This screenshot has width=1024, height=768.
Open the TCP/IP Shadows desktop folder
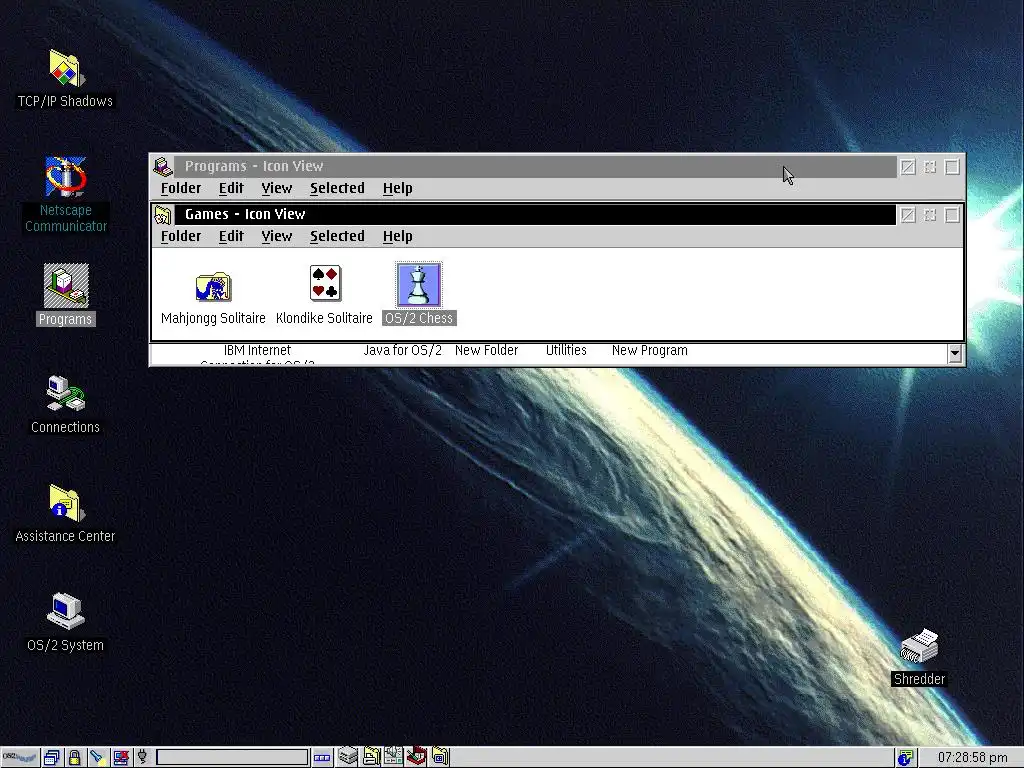point(65,69)
